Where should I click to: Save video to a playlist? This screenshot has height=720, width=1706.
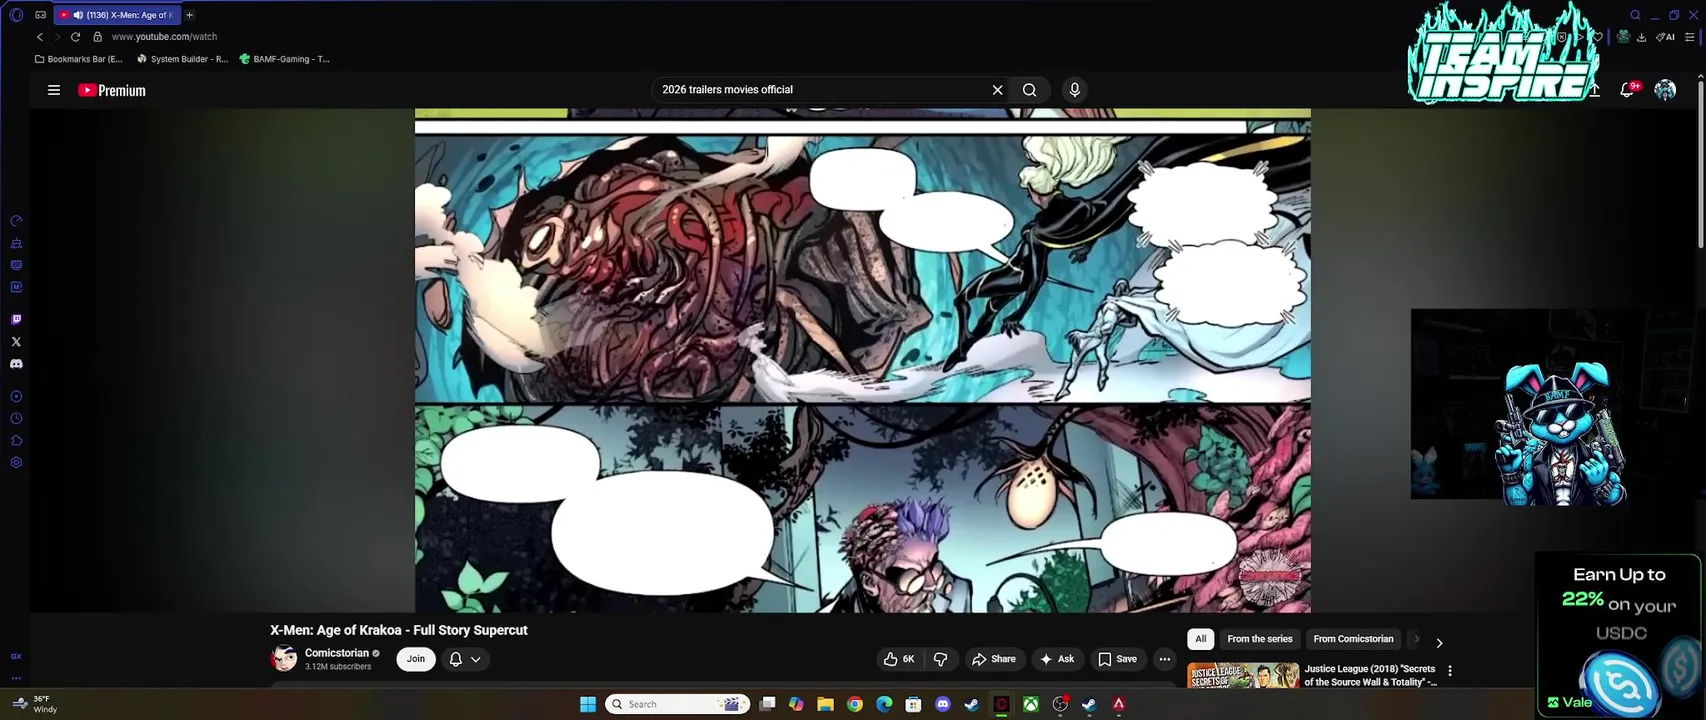tap(1117, 659)
